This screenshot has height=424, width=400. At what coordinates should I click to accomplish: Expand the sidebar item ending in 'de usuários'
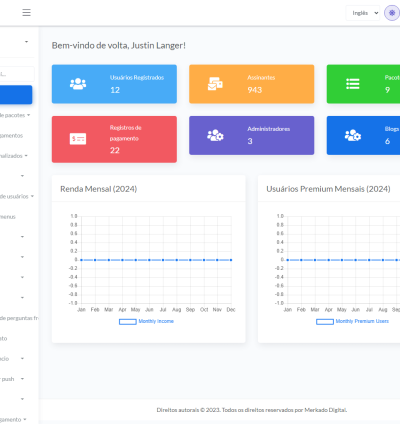[17, 197]
